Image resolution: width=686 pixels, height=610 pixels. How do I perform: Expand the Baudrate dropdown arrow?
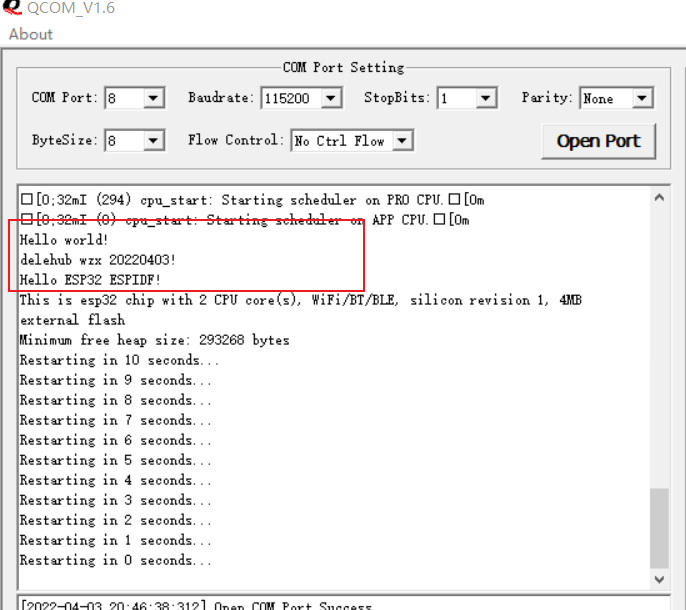point(331,98)
